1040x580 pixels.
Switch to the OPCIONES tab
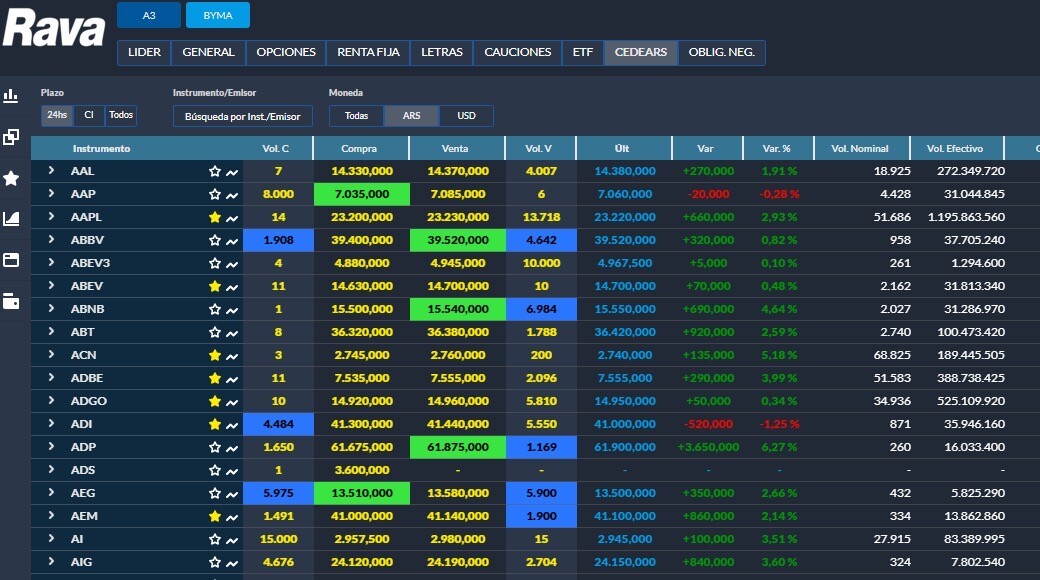tap(286, 52)
